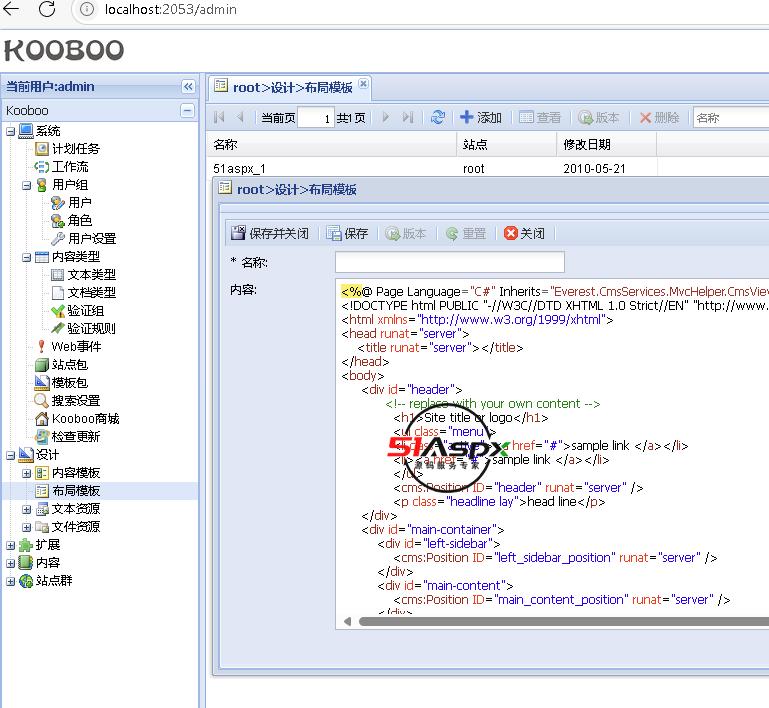Close the root>设计>布局模板 tab
769x708 pixels.
point(364,85)
